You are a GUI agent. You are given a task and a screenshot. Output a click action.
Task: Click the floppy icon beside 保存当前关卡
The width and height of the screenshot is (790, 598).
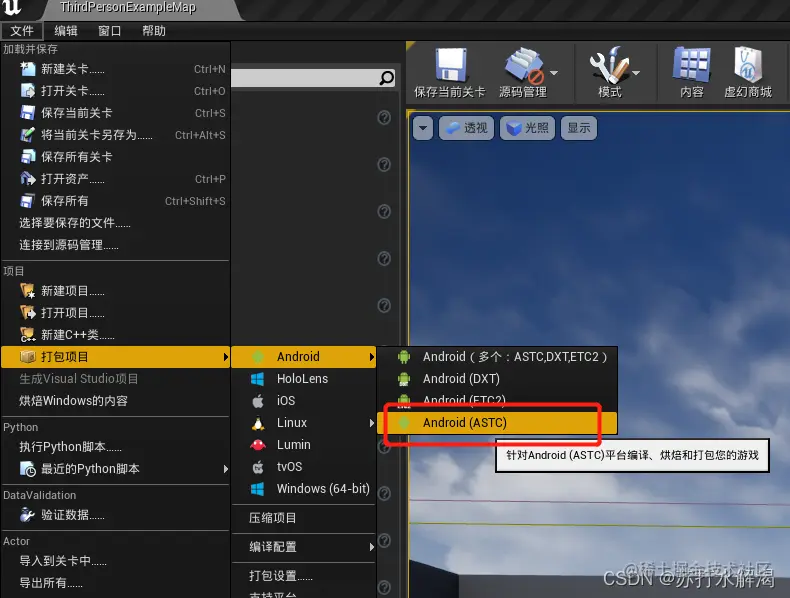point(28,112)
